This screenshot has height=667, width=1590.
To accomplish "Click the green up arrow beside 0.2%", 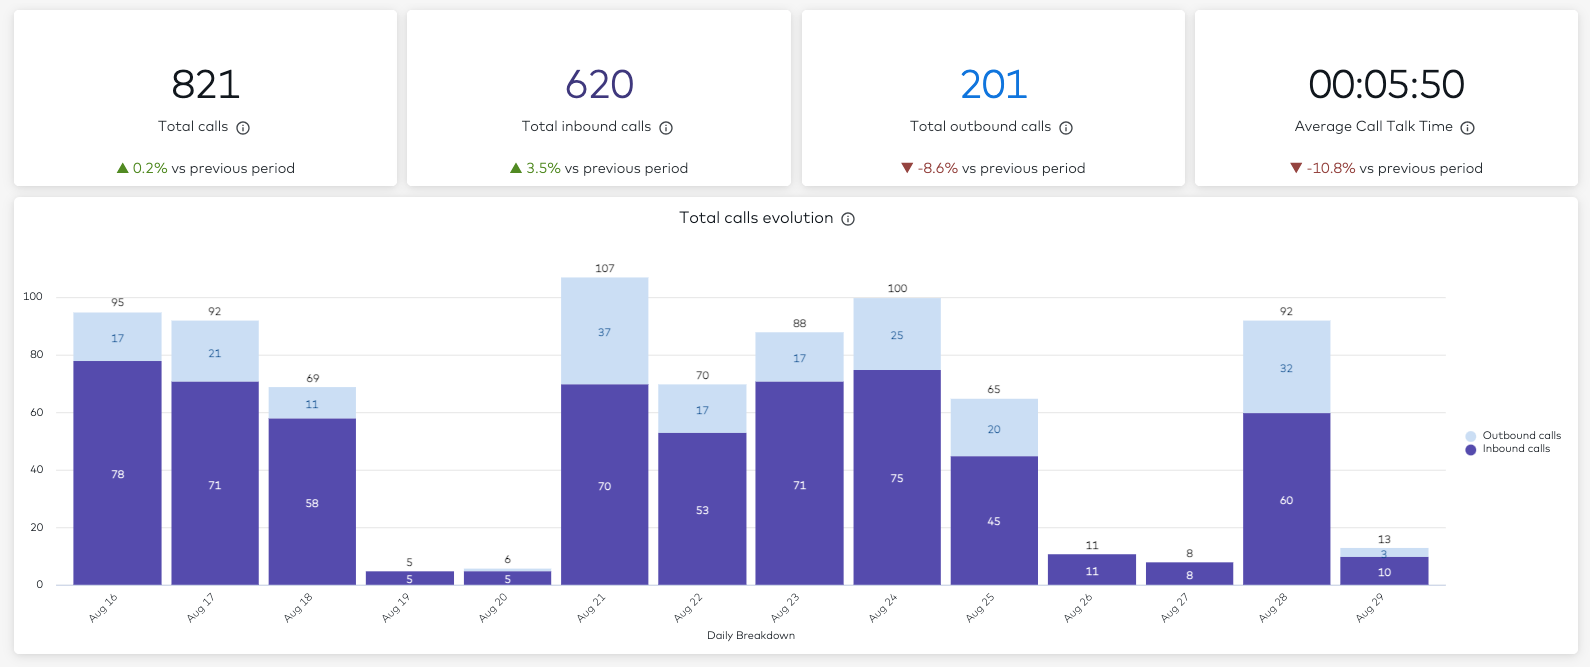I will 122,168.
